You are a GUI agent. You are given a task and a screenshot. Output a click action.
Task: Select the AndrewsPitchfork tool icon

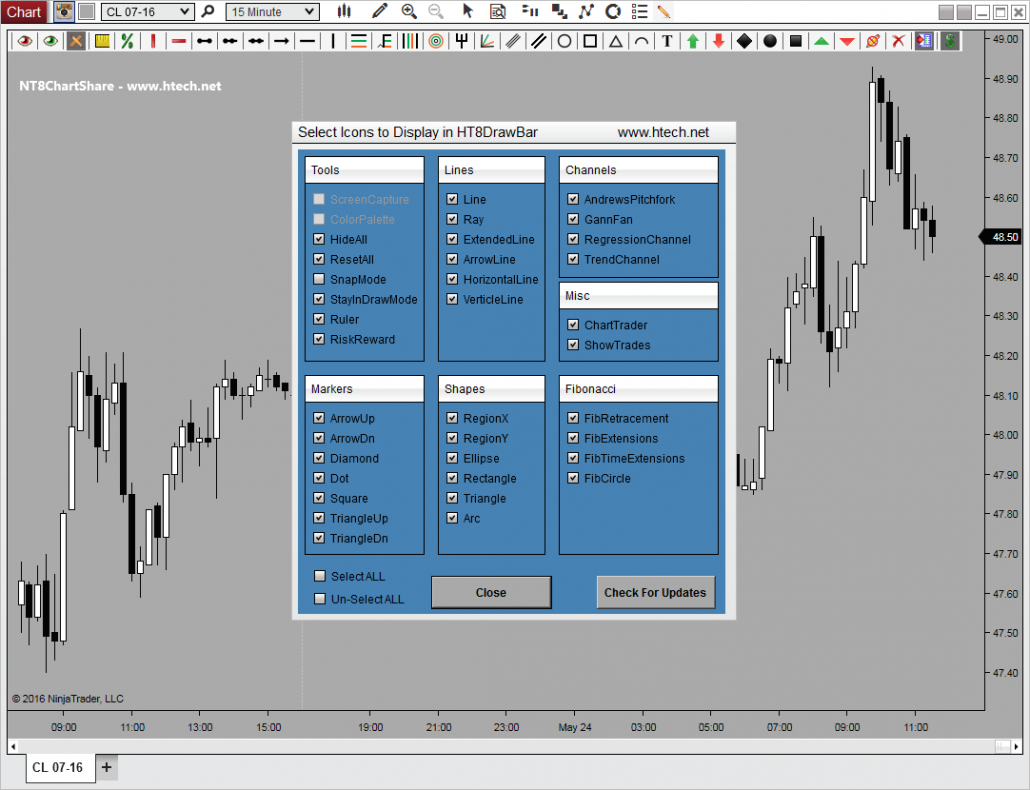click(x=462, y=41)
